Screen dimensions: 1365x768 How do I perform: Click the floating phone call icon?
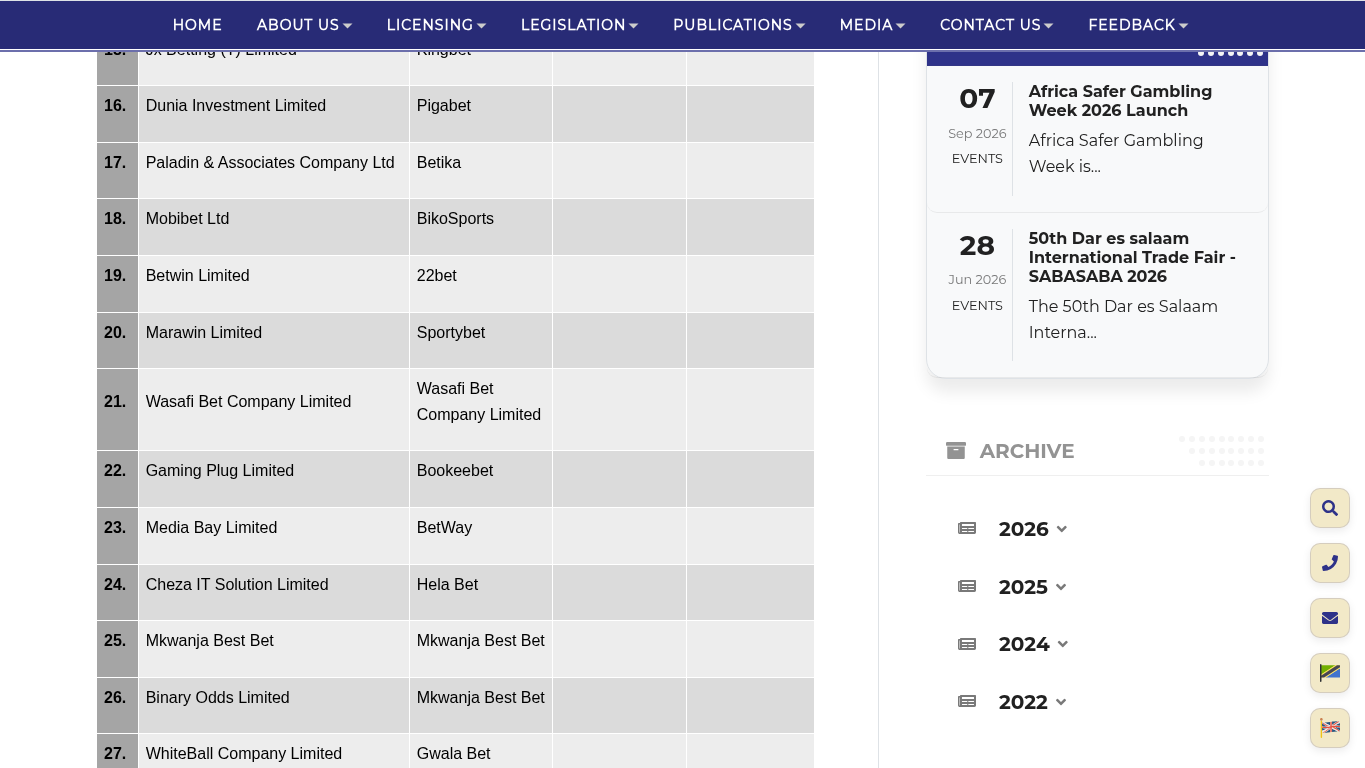(1329, 563)
